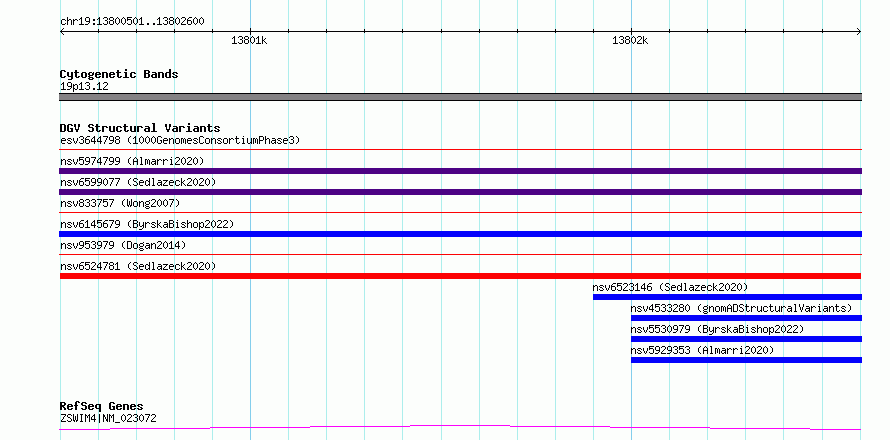Click nsv5974799 (Almarri2020) variant label
This screenshot has height=440, width=890.
pyautogui.click(x=132, y=161)
